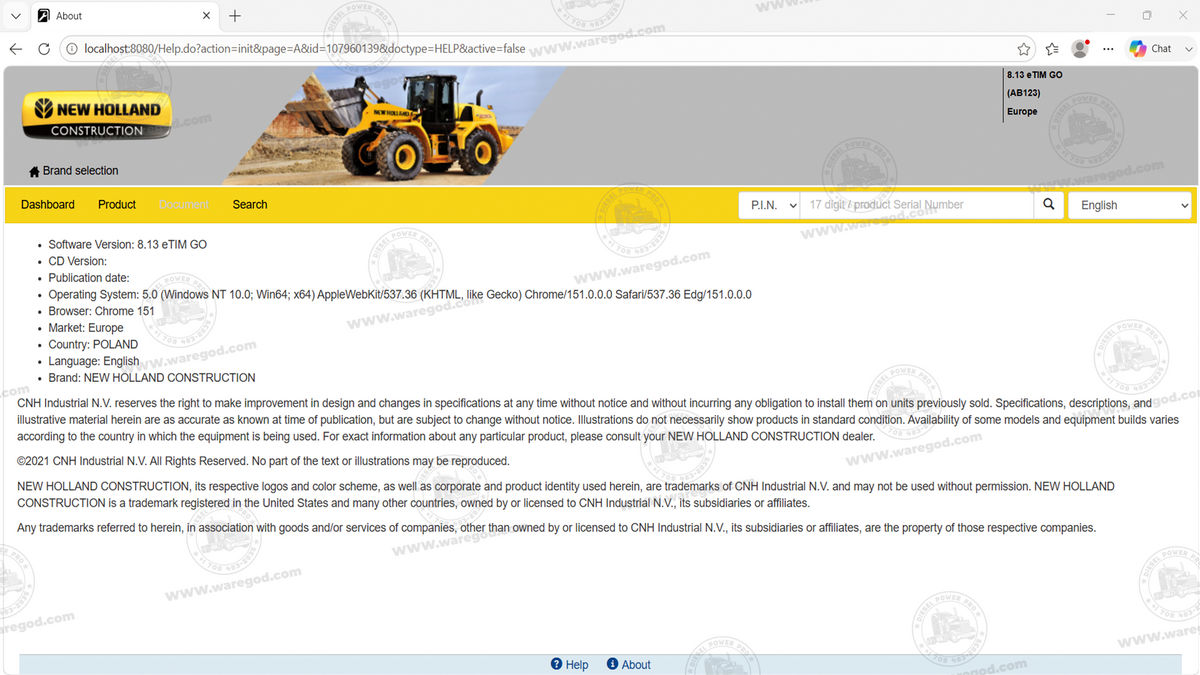Image resolution: width=1200 pixels, height=675 pixels.
Task: Click the 'Browser: Chrome 151' line
Action: tap(102, 311)
